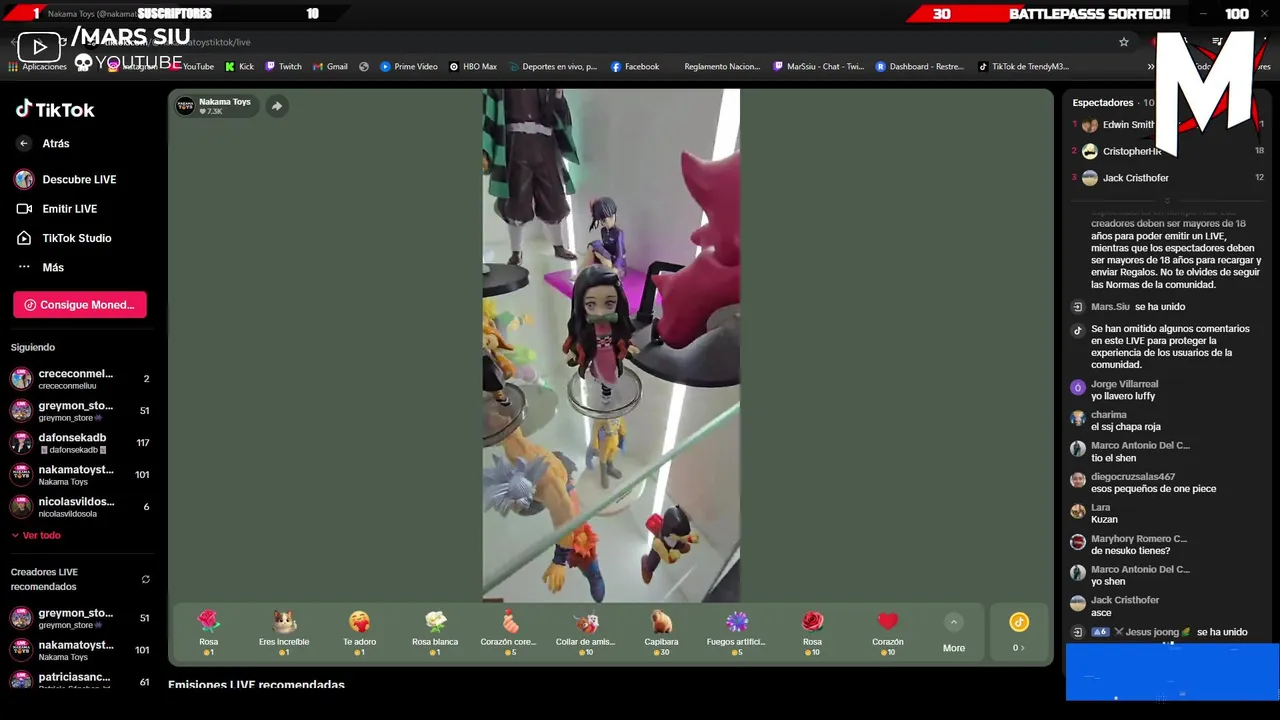Send the Te adoro gift

[359, 632]
